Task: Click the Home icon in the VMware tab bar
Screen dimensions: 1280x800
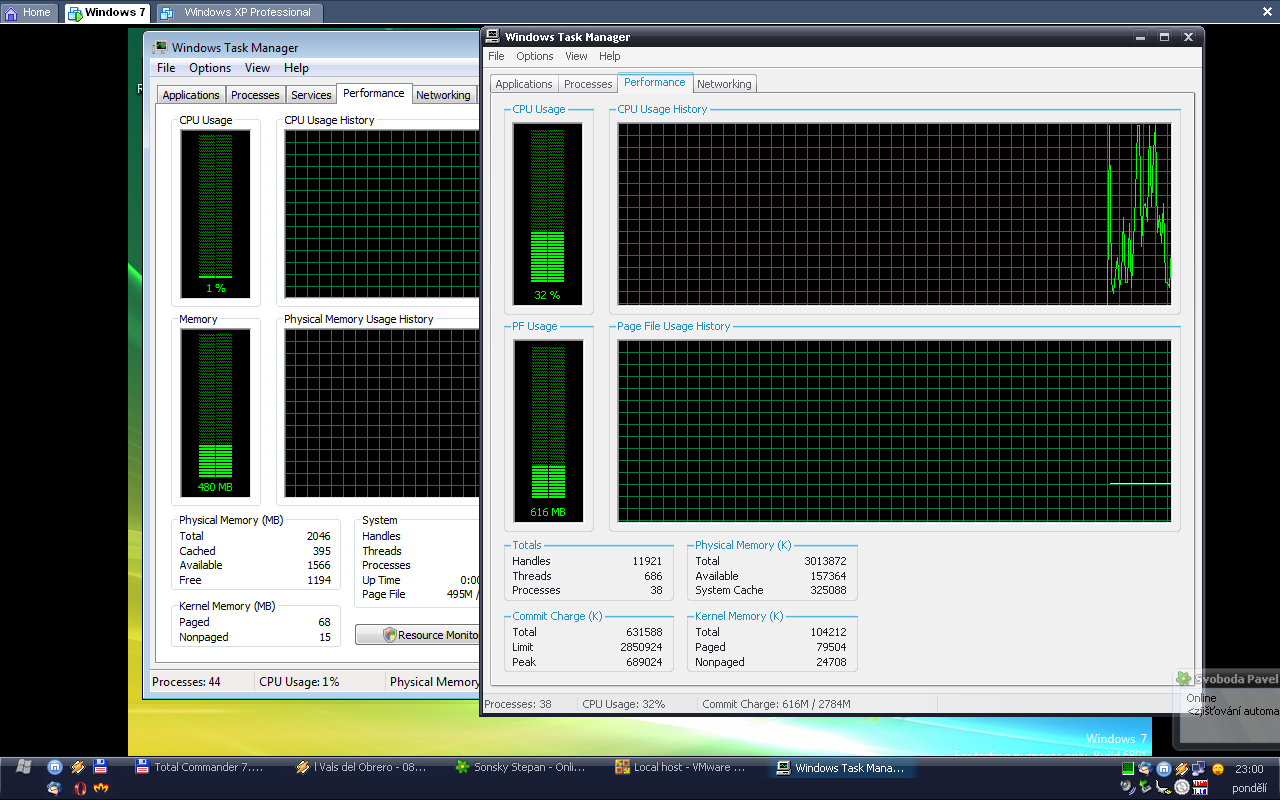Action: click(12, 12)
